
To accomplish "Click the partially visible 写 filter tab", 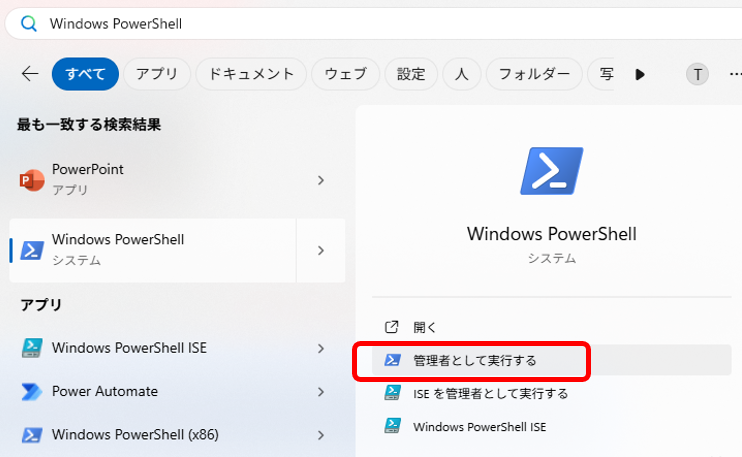I will 602,74.
